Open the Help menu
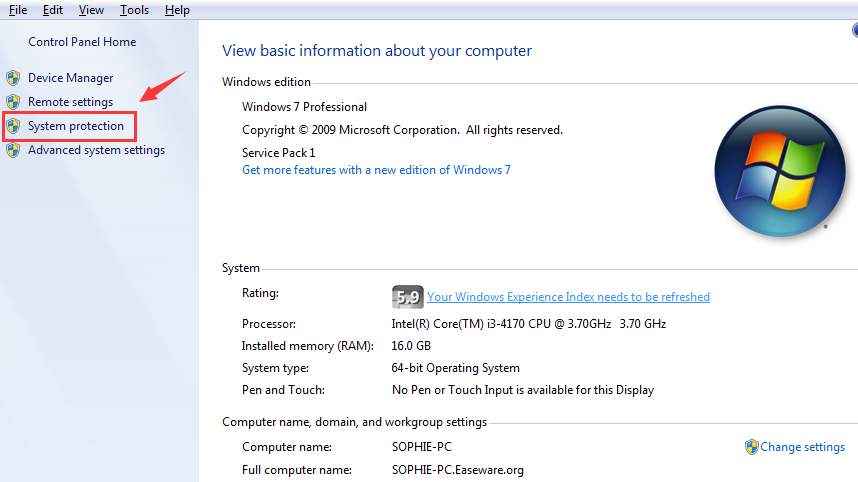Image resolution: width=858 pixels, height=482 pixels. coord(177,10)
